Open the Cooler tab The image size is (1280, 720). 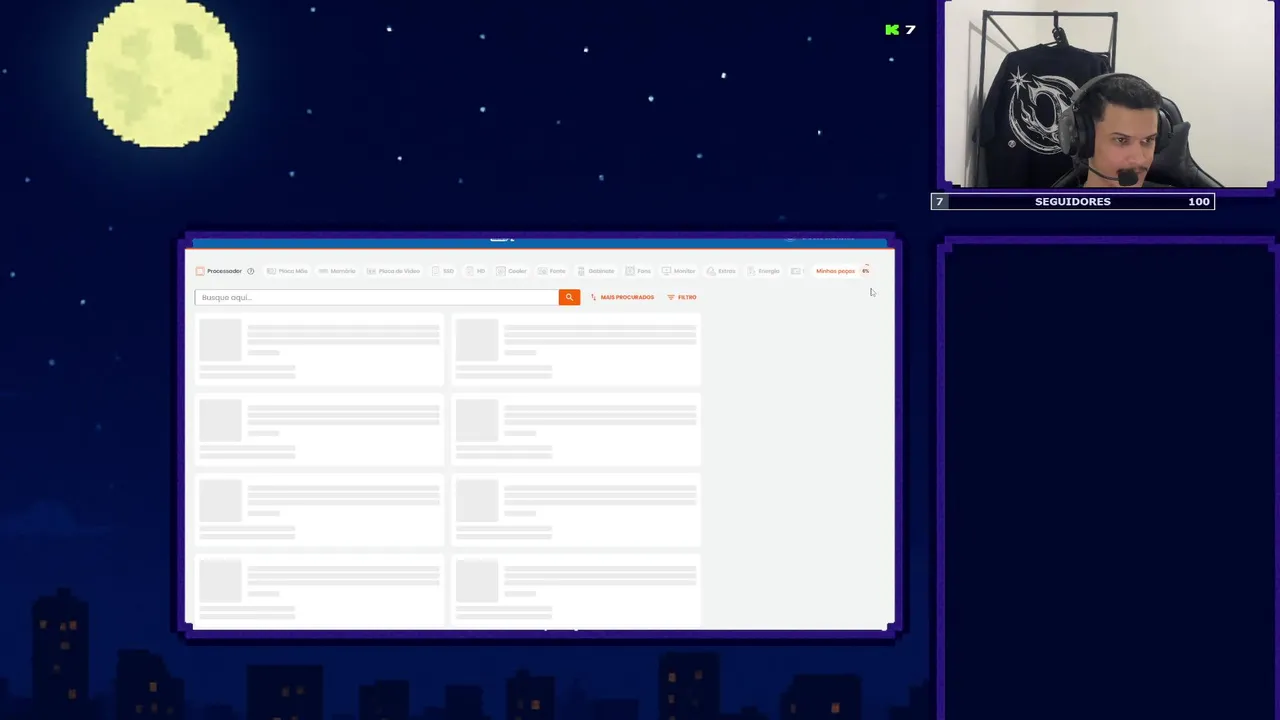pos(511,271)
